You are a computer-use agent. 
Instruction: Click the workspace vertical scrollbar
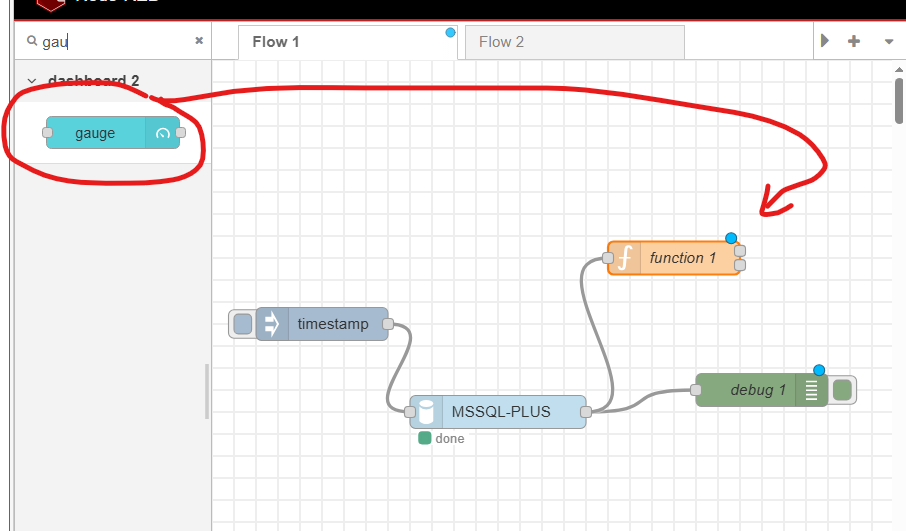tap(899, 100)
